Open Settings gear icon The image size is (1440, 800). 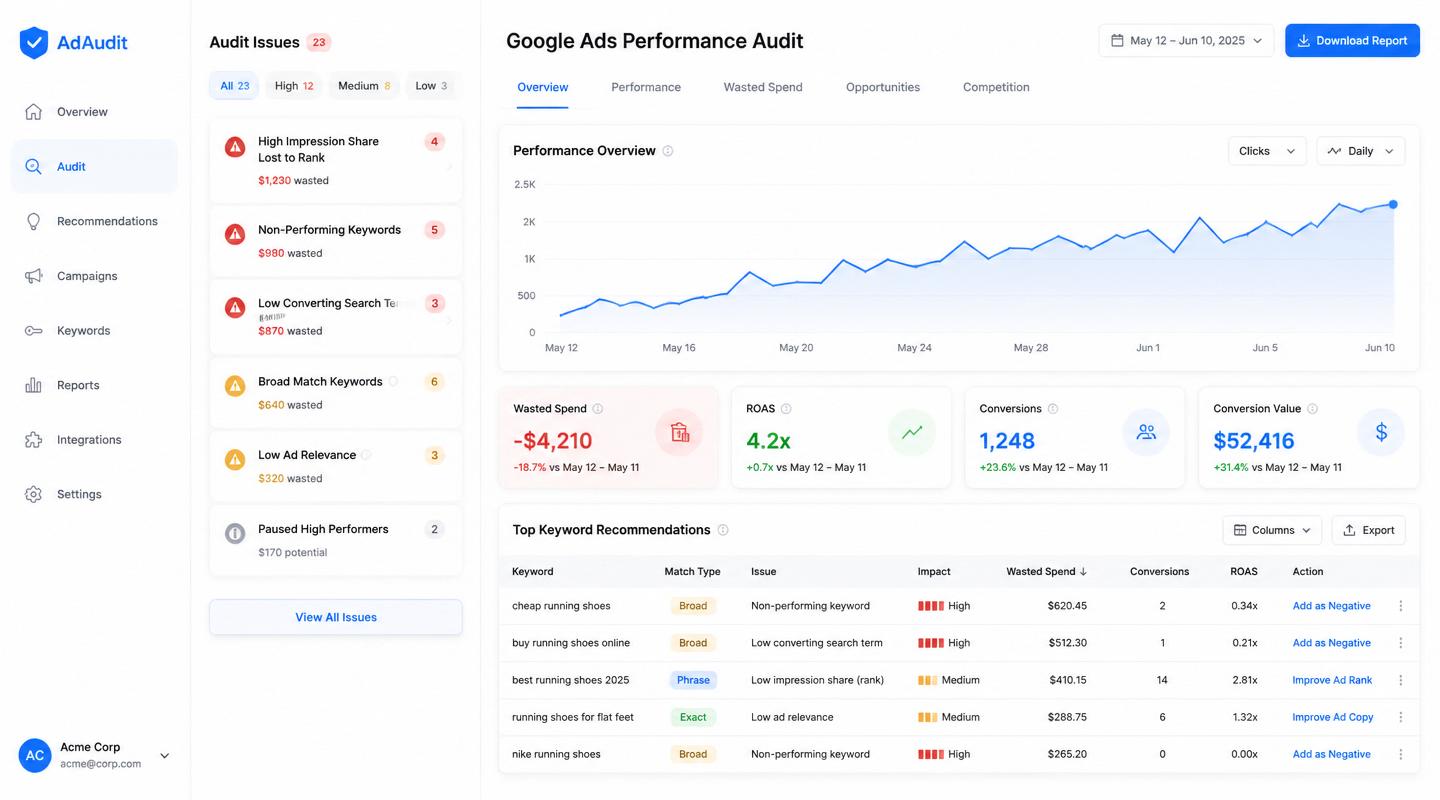click(x=33, y=494)
